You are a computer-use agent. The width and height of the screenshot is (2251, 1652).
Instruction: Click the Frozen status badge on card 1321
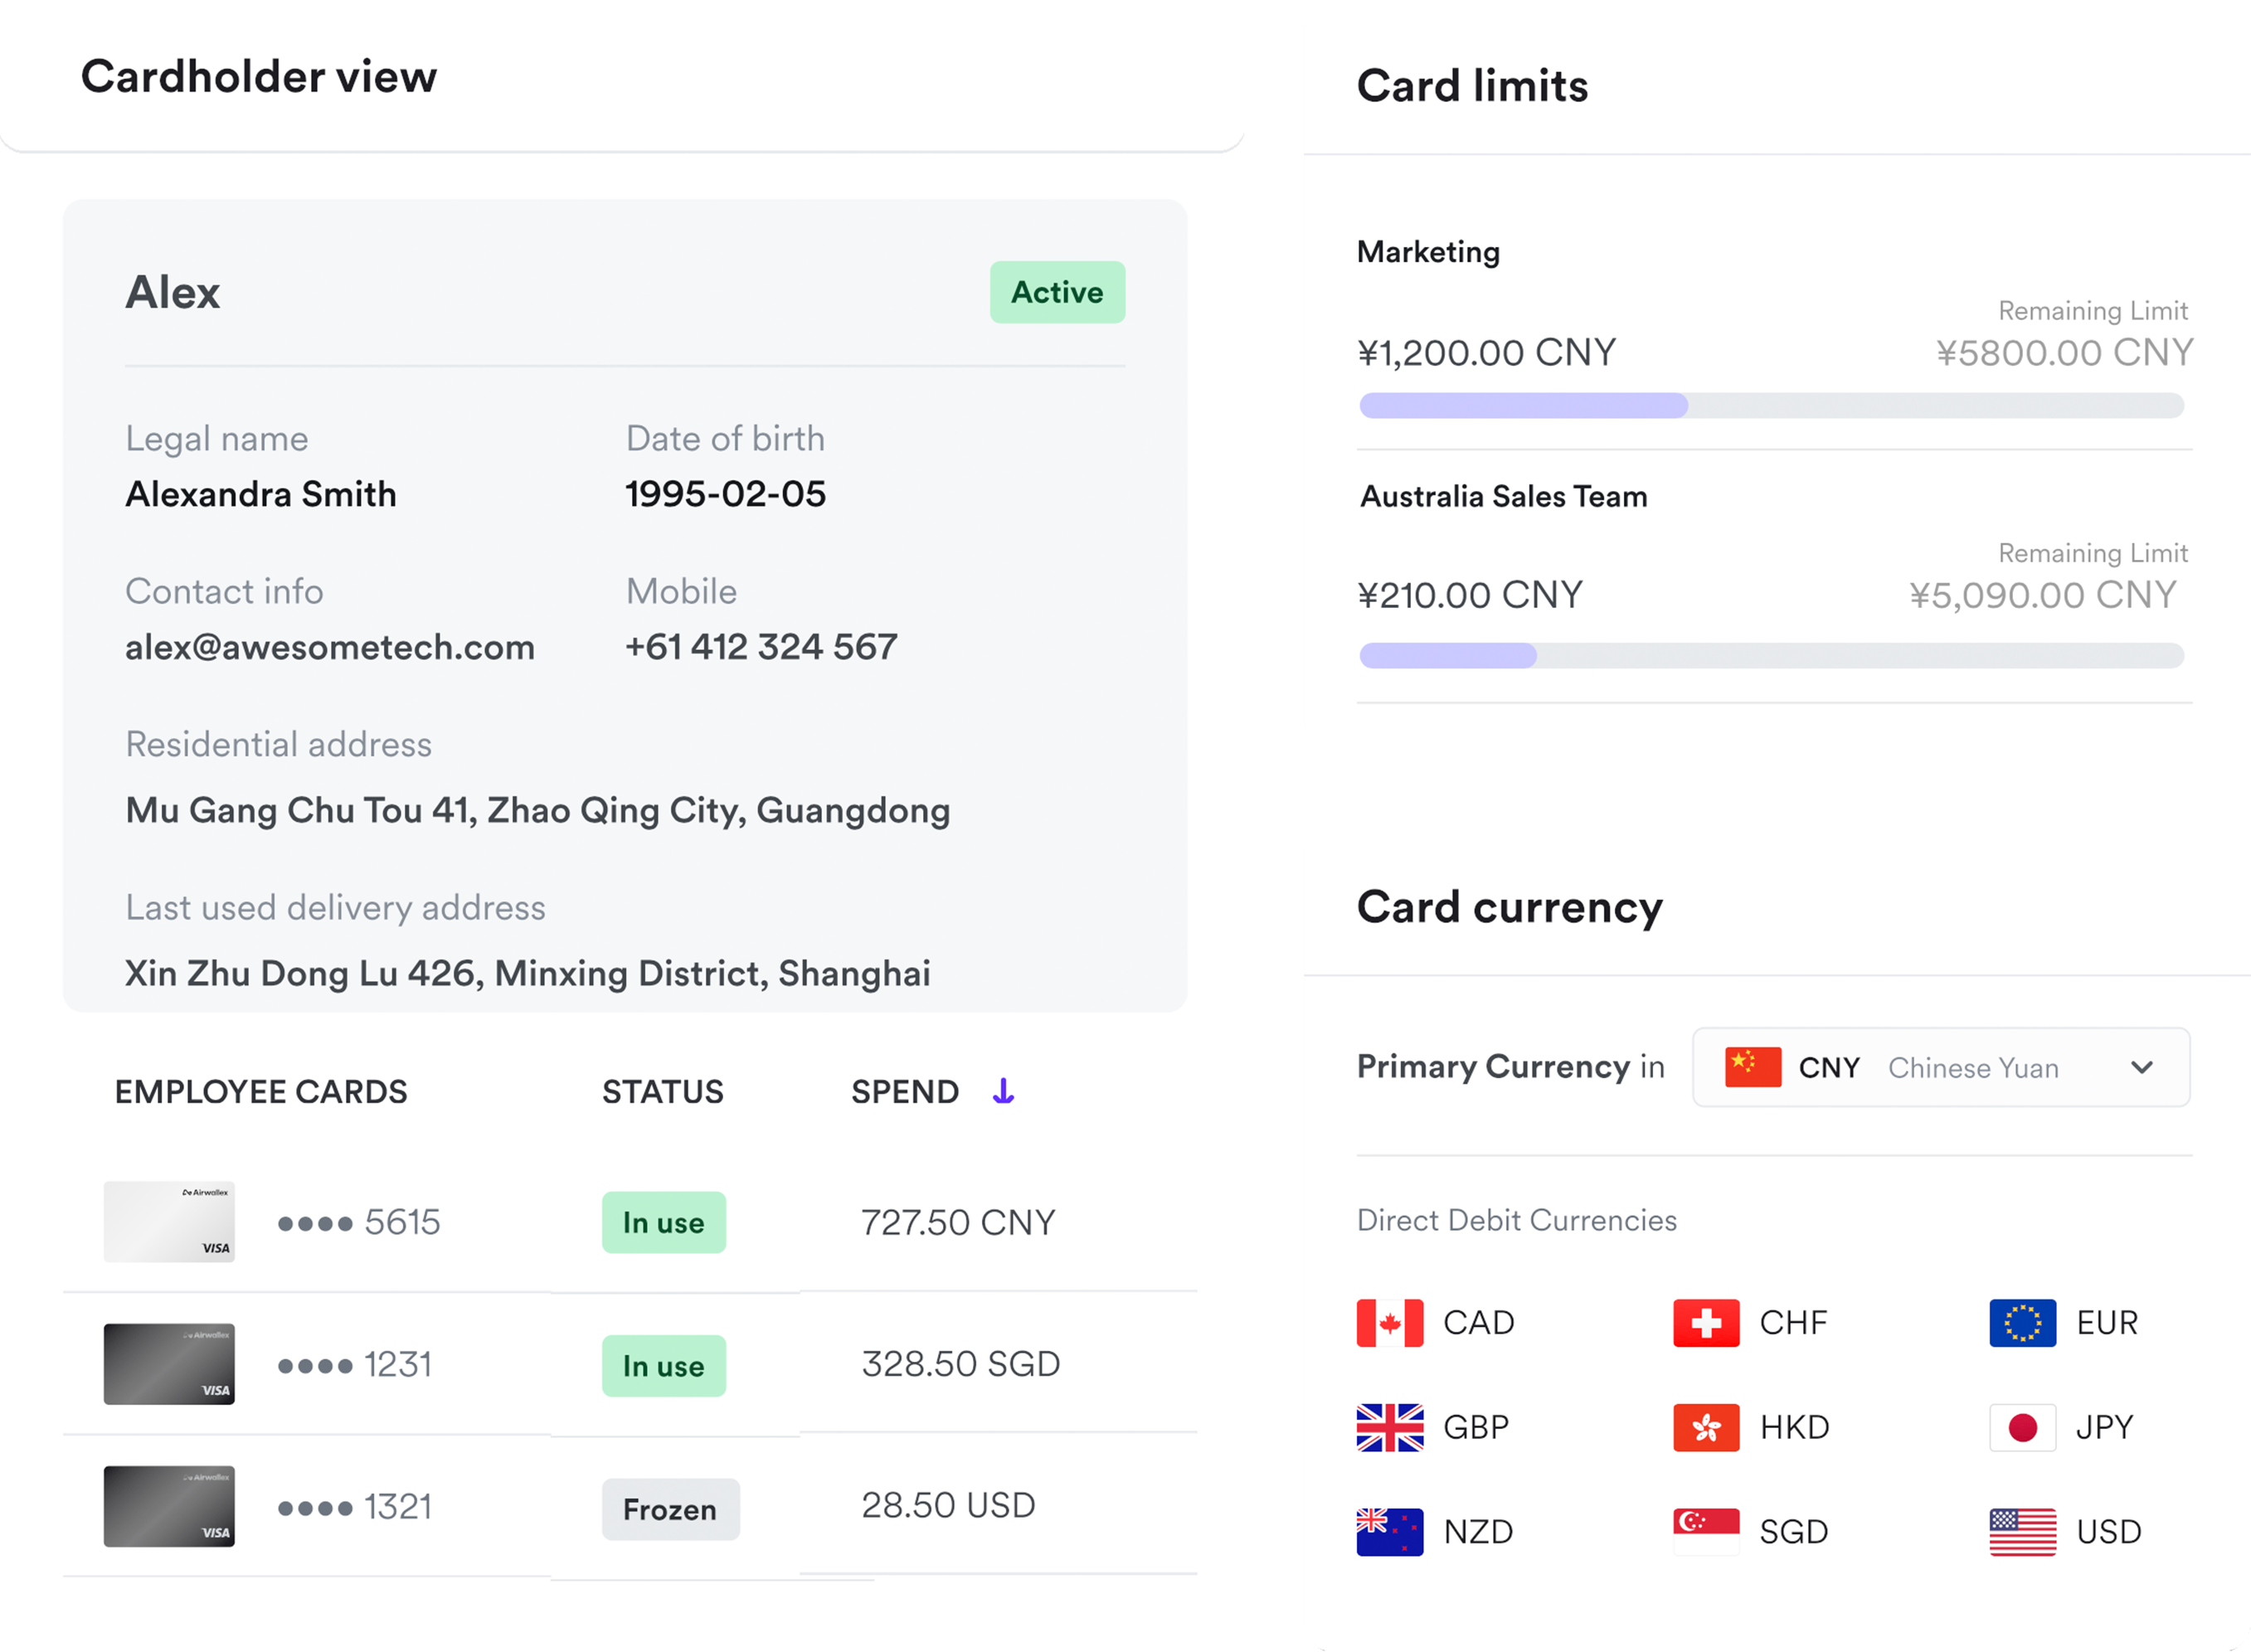[670, 1509]
